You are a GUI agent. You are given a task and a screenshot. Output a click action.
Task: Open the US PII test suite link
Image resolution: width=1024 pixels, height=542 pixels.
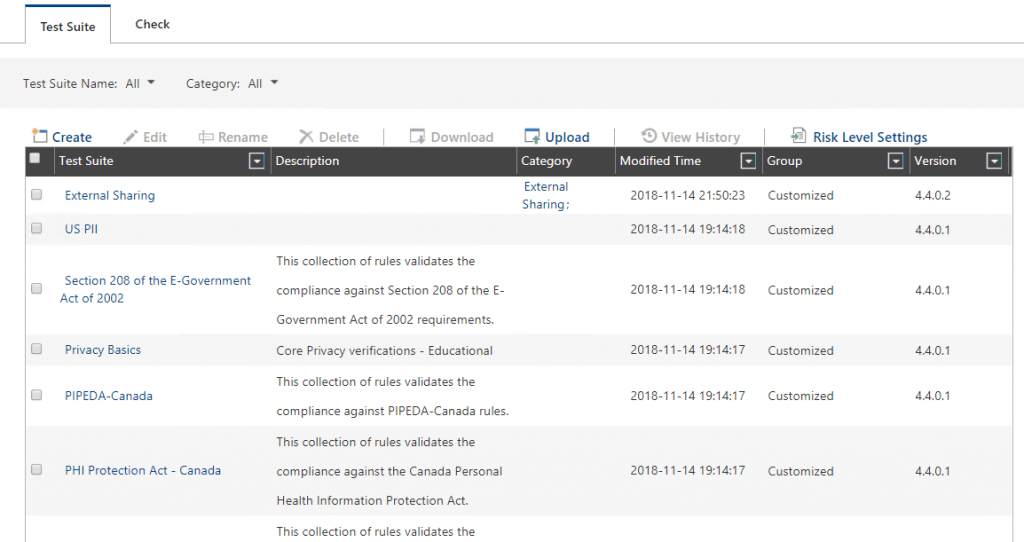pyautogui.click(x=81, y=229)
